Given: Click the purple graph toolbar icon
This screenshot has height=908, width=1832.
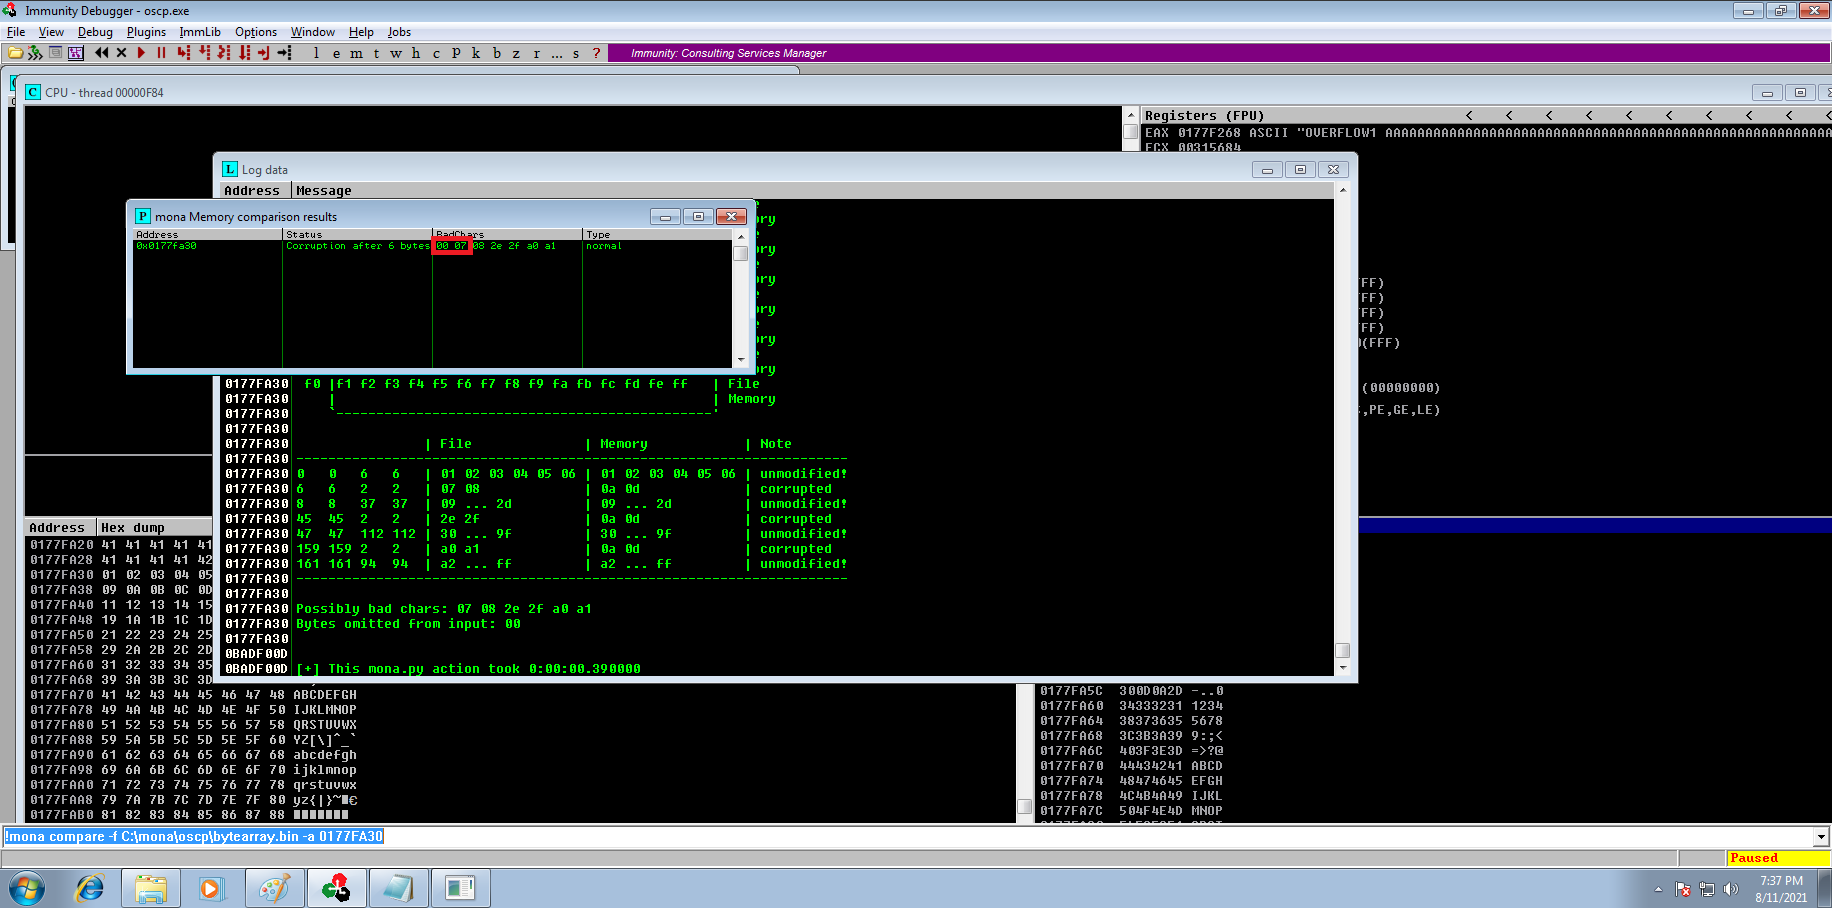Looking at the screenshot, I should [x=75, y=53].
